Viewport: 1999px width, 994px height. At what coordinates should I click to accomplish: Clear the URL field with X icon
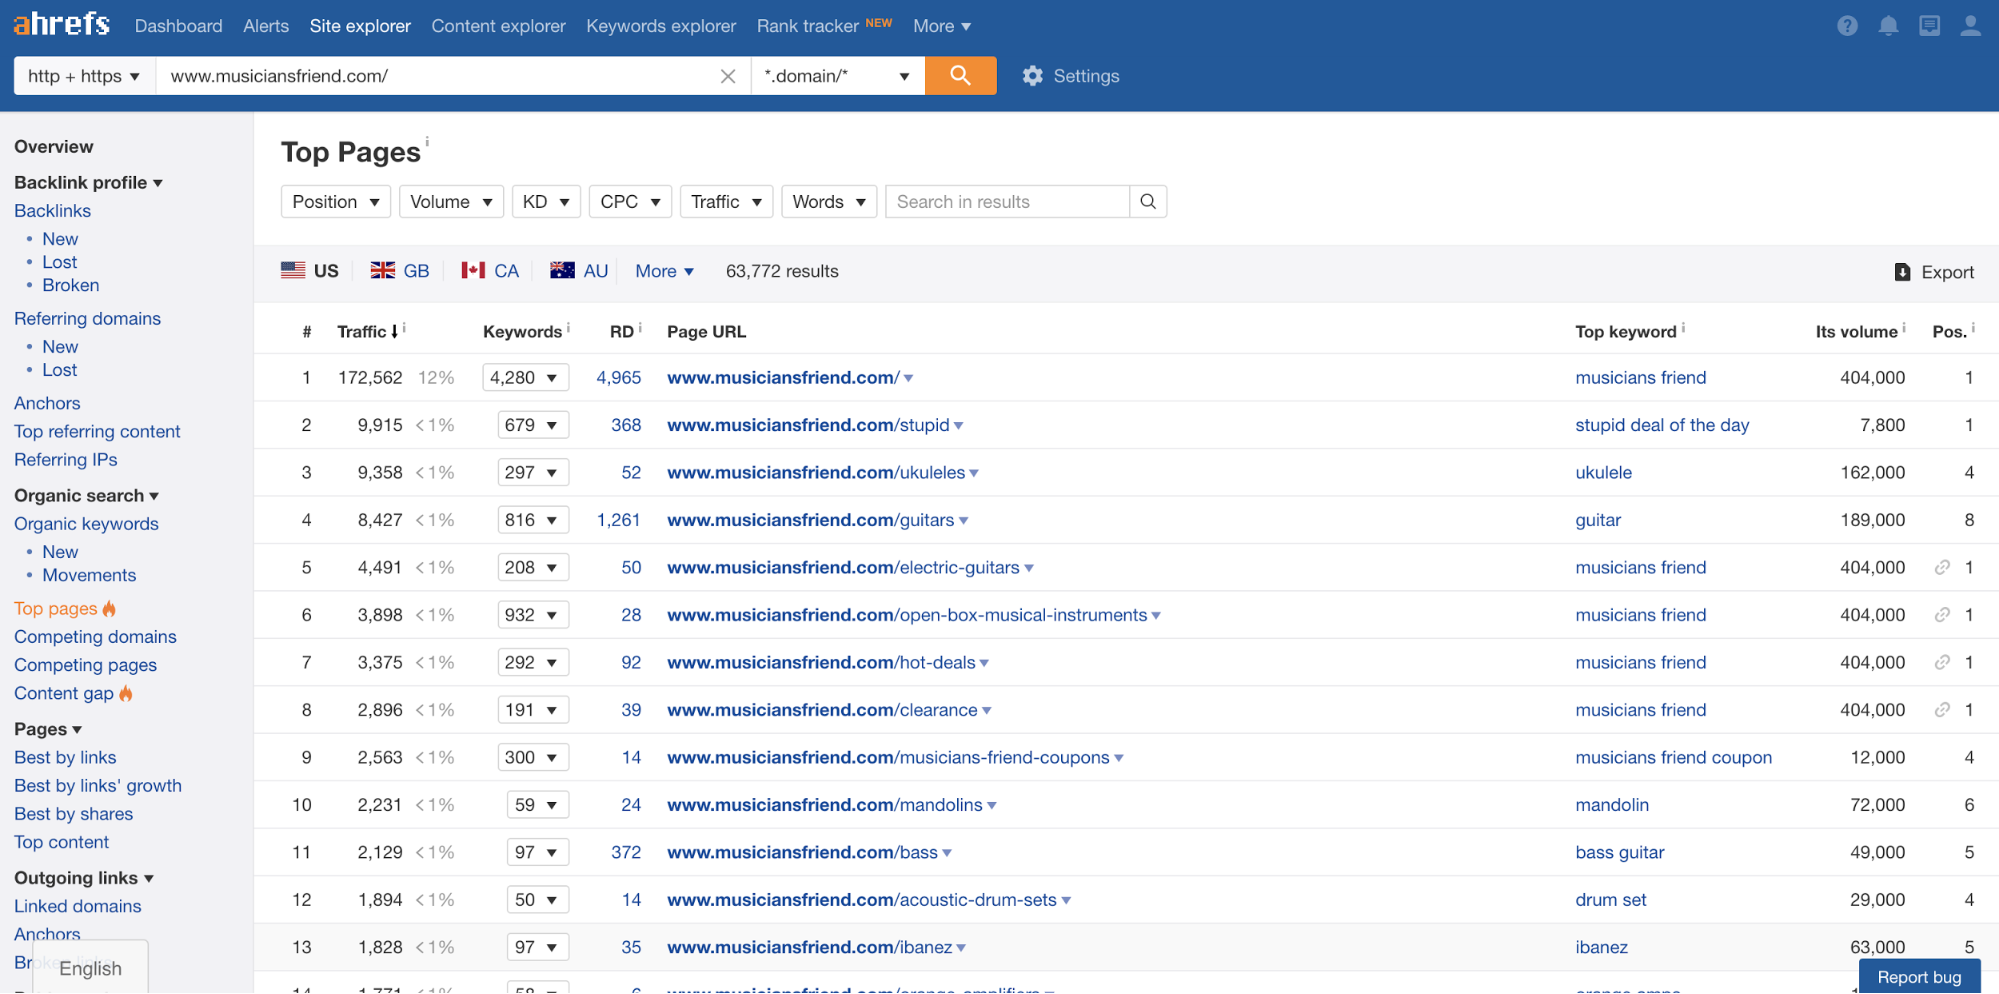tap(728, 76)
